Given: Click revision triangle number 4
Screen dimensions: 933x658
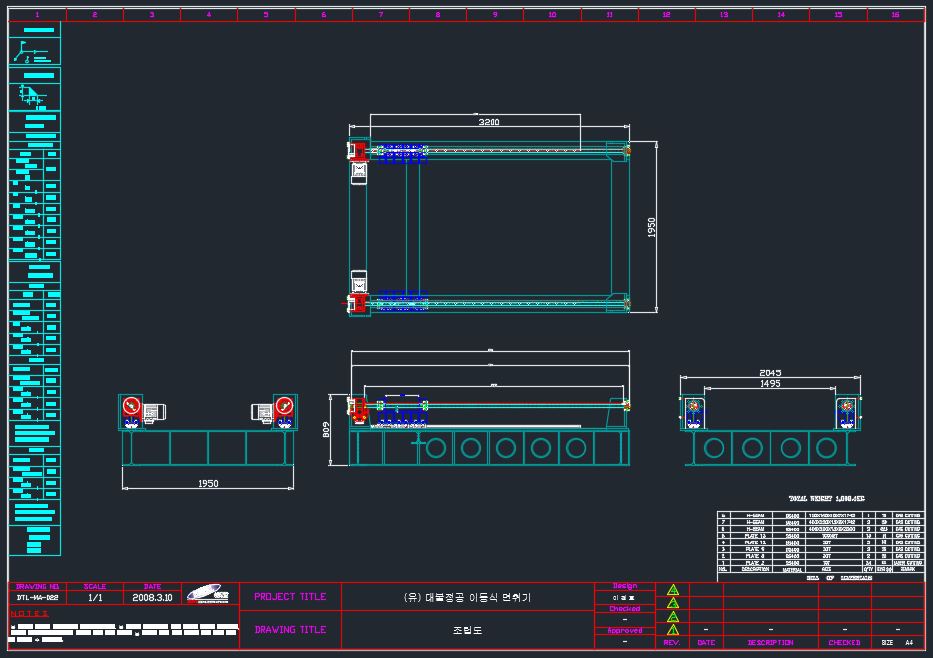Looking at the screenshot, I should coord(673,590).
